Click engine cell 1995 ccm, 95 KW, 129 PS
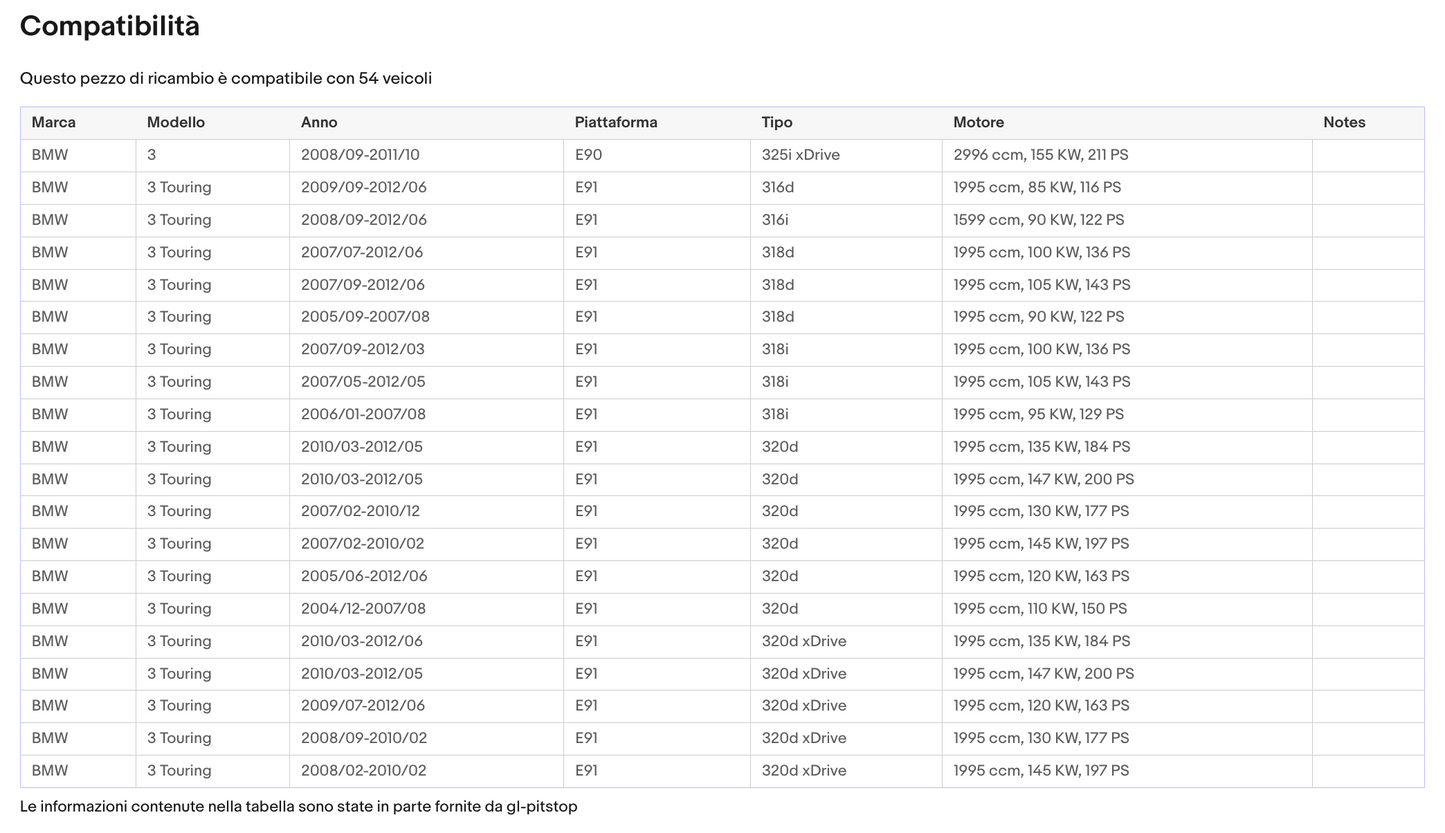This screenshot has height=833, width=1445. coord(1127,415)
